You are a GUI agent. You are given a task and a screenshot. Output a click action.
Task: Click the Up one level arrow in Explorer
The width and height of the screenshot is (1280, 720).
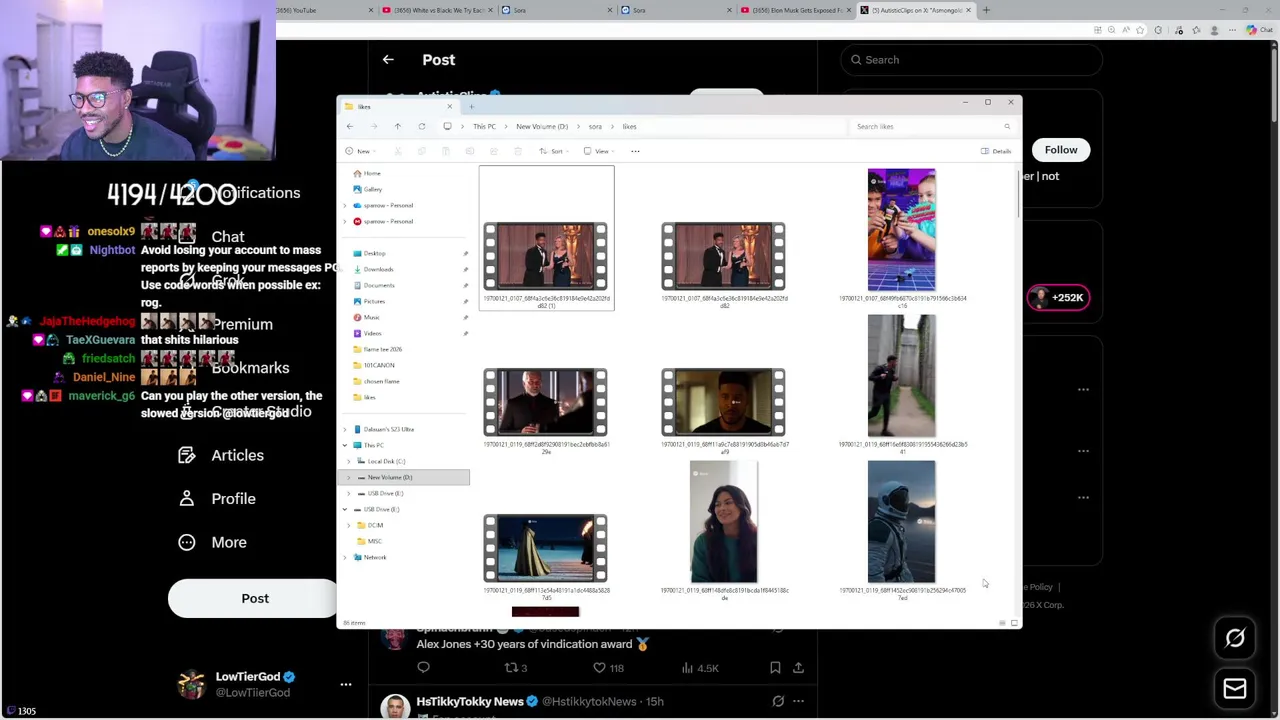click(397, 127)
